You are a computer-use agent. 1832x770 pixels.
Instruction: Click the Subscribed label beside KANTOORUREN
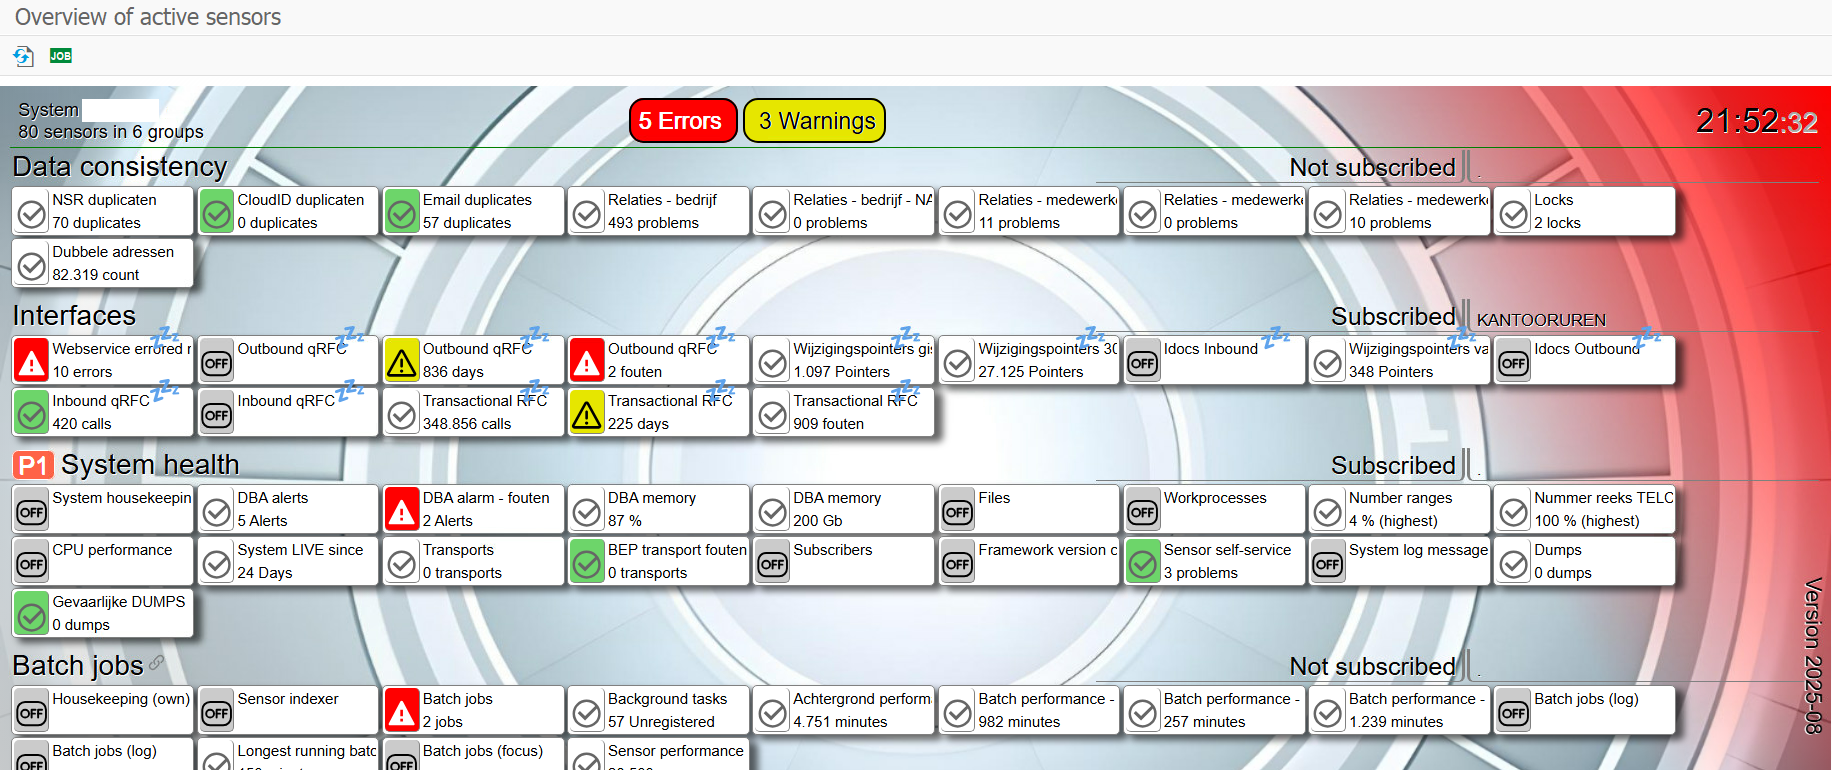point(1393,317)
